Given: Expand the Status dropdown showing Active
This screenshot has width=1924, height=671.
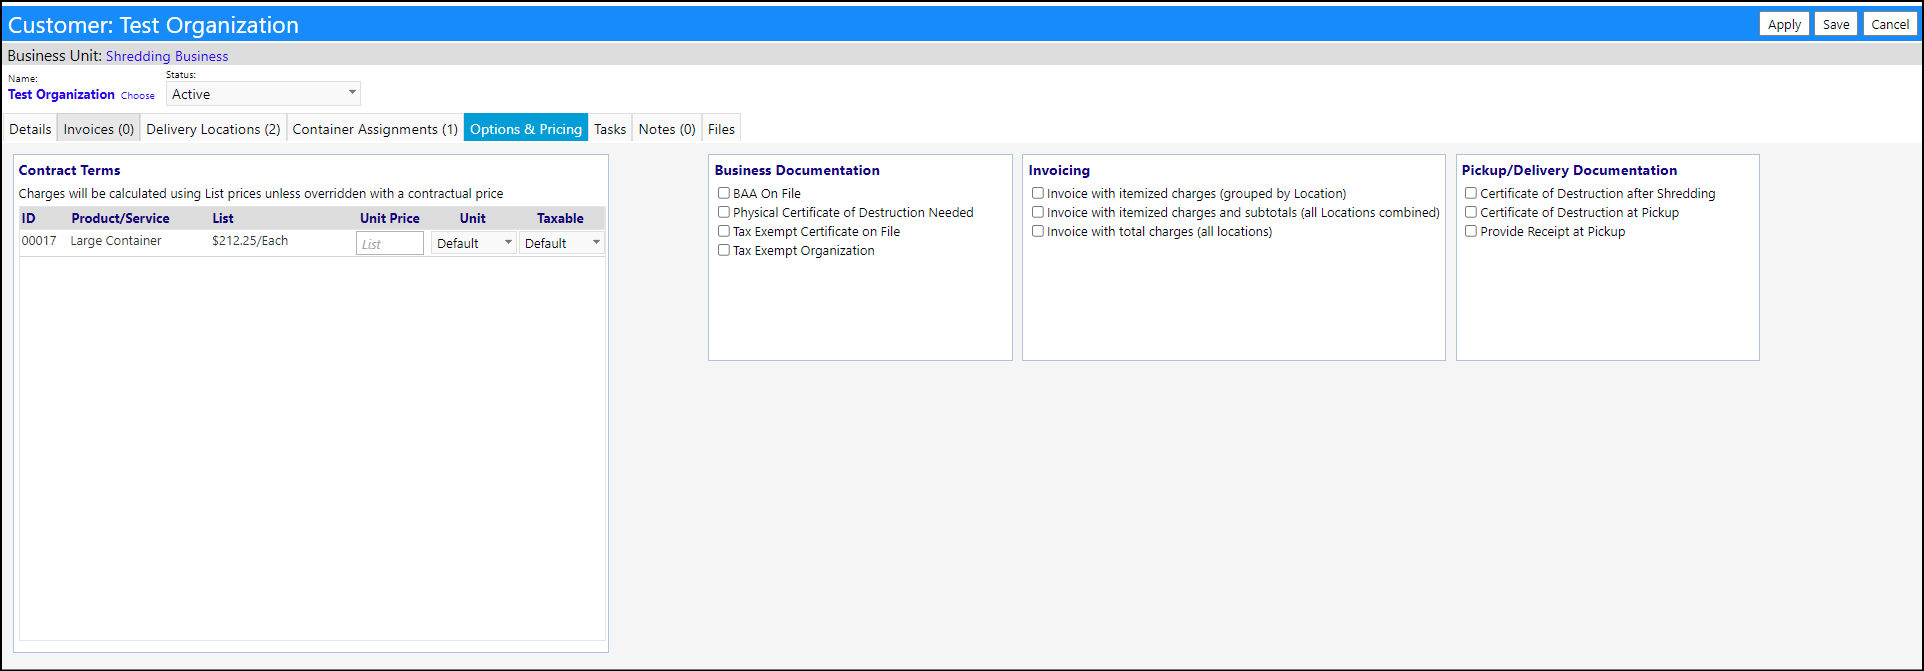Looking at the screenshot, I should click(x=263, y=94).
